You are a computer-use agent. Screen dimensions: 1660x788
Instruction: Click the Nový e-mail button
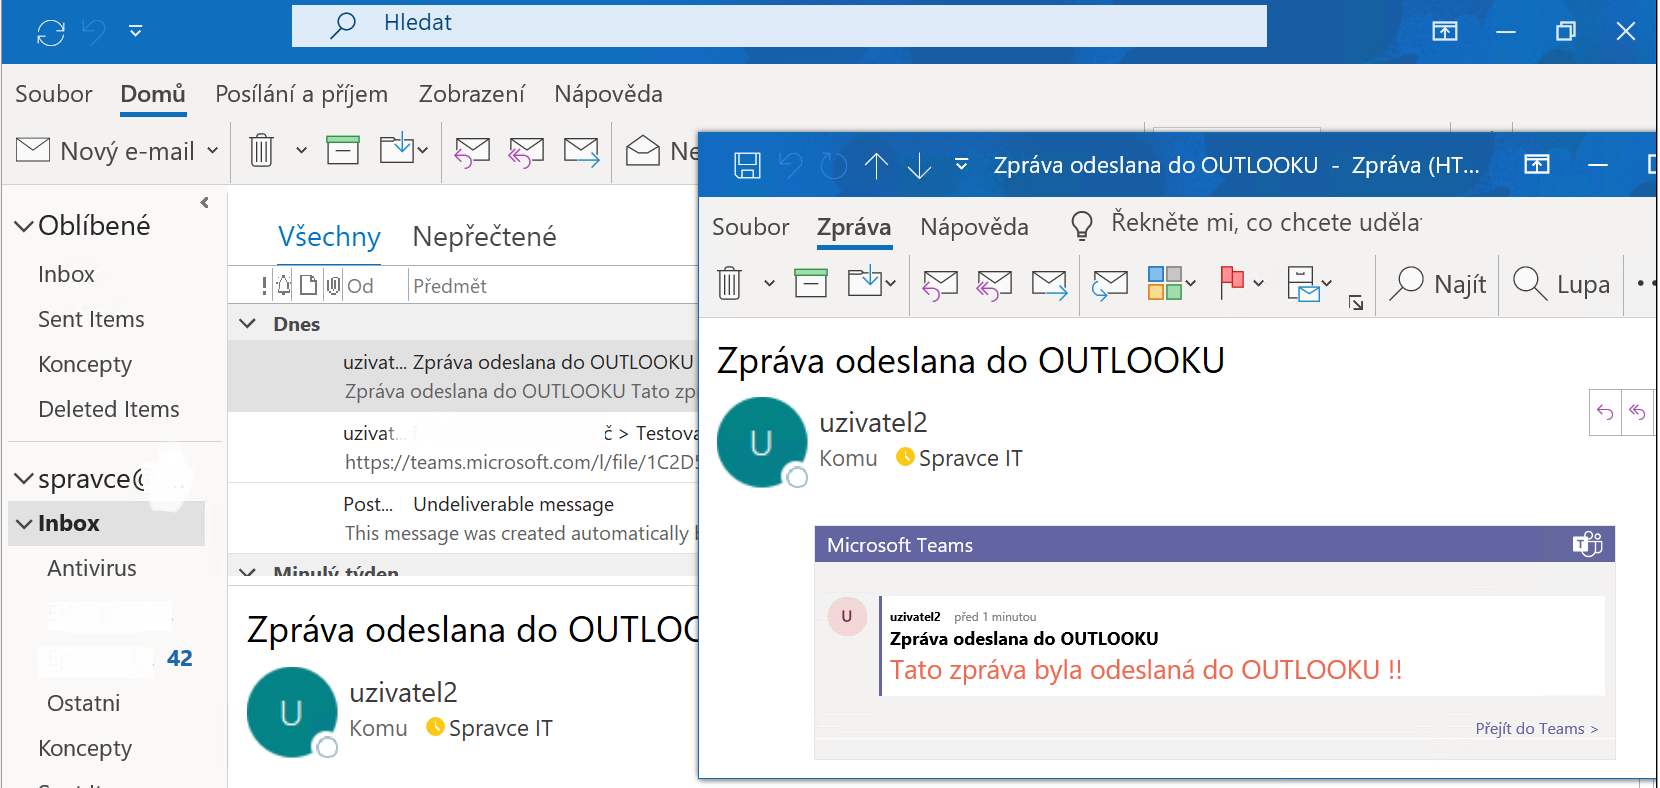[x=106, y=151]
